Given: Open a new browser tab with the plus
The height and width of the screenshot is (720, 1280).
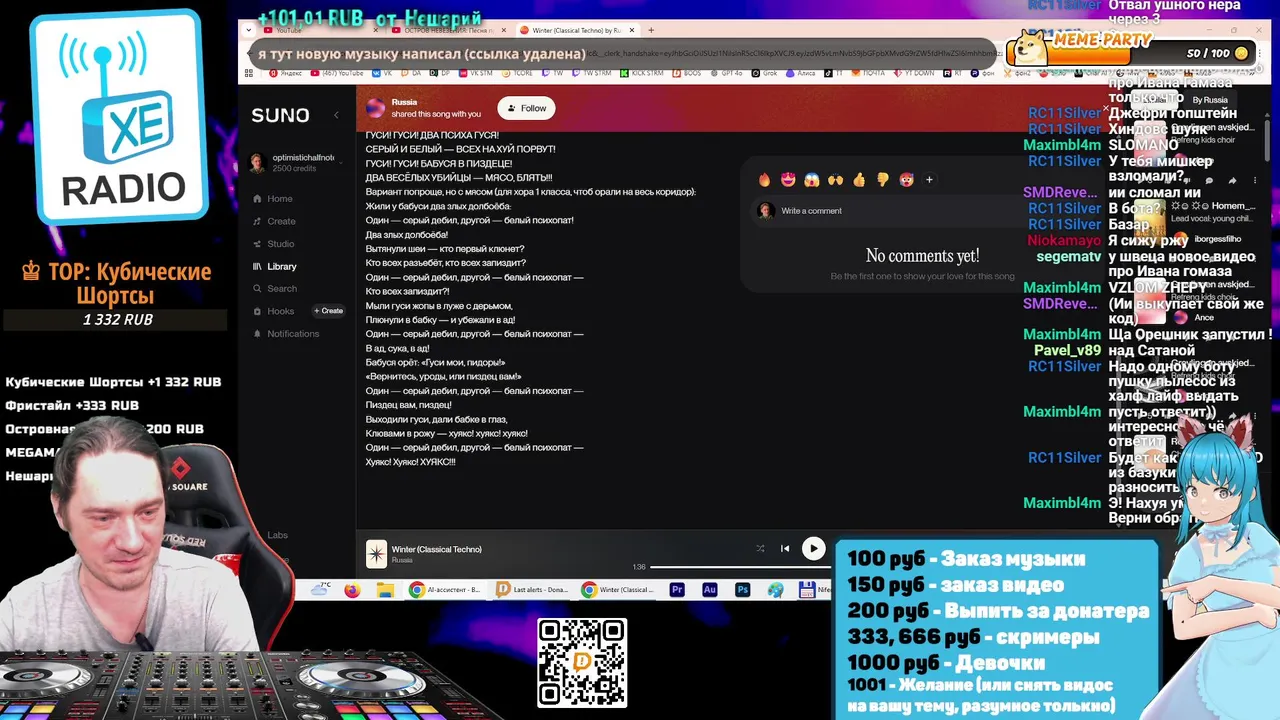Looking at the screenshot, I should tap(651, 30).
